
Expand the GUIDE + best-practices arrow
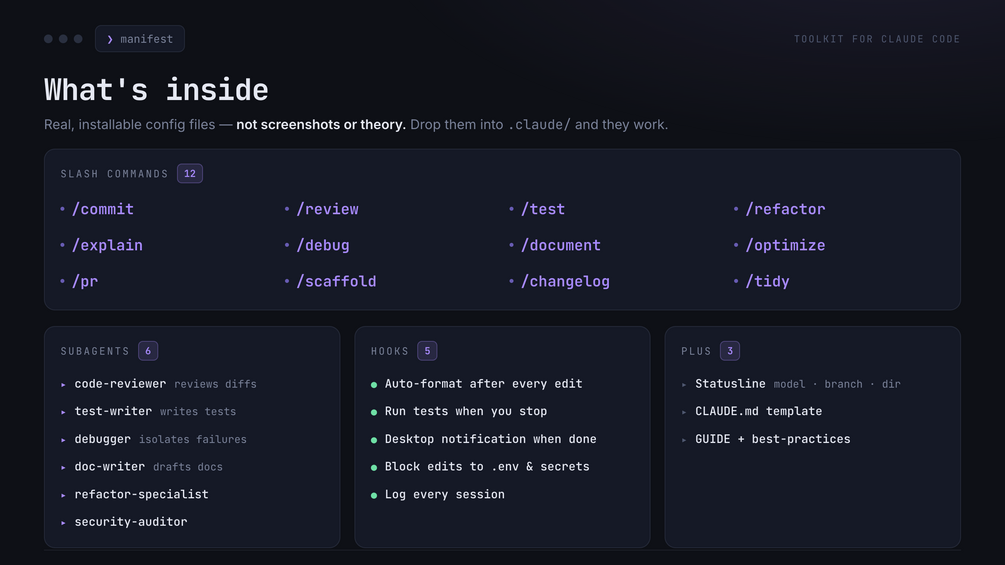684,440
